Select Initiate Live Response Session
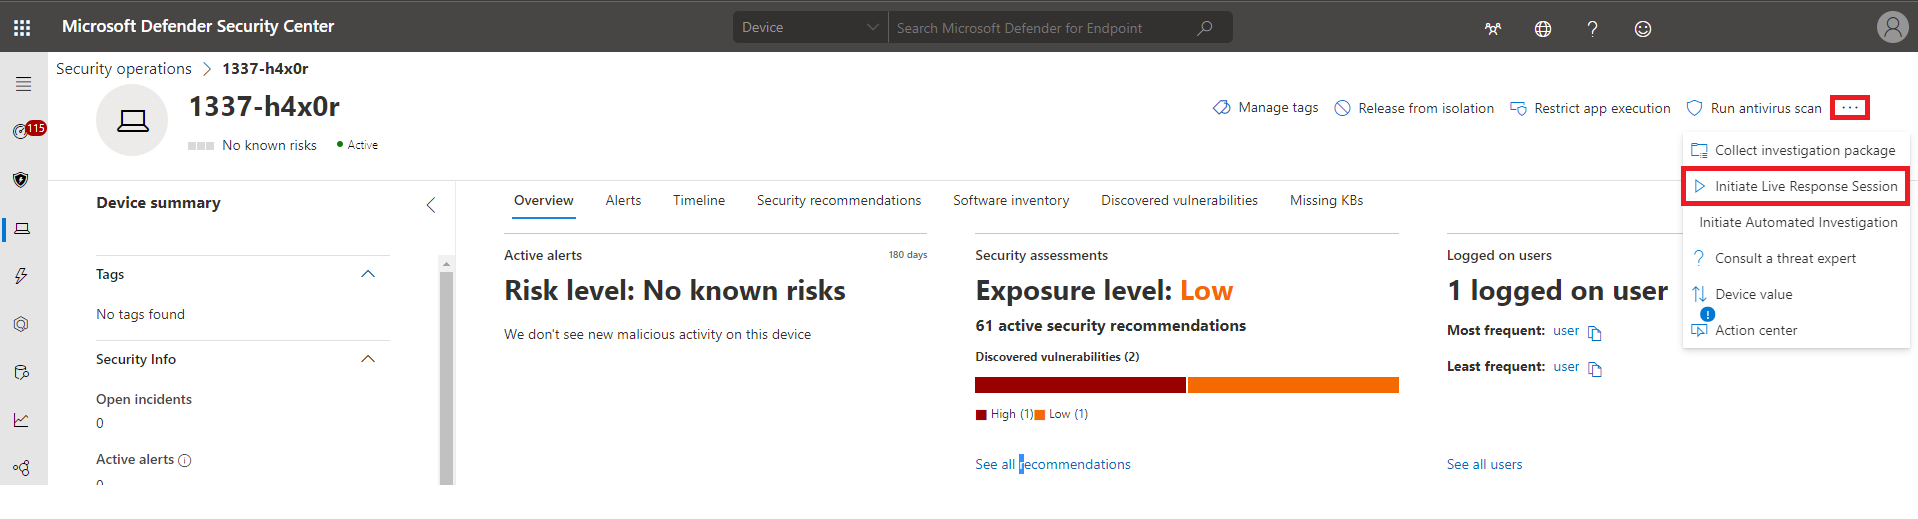The width and height of the screenshot is (1918, 519). pyautogui.click(x=1796, y=186)
